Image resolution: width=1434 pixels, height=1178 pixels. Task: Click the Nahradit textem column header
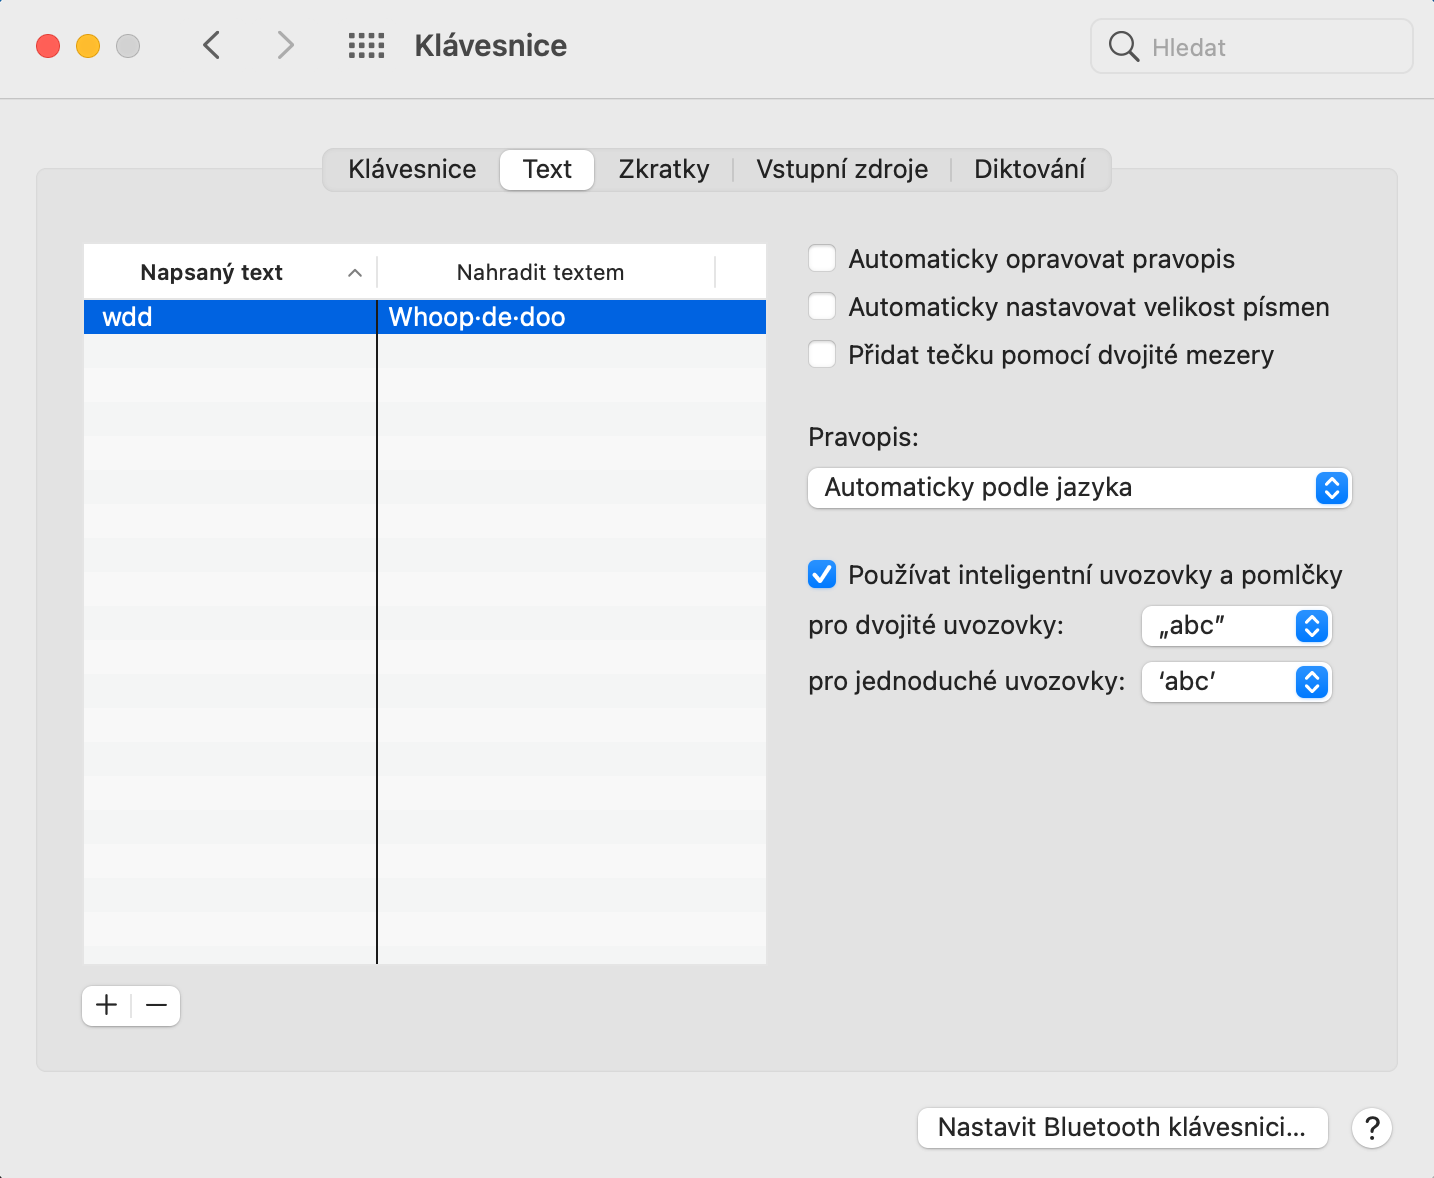coord(546,272)
